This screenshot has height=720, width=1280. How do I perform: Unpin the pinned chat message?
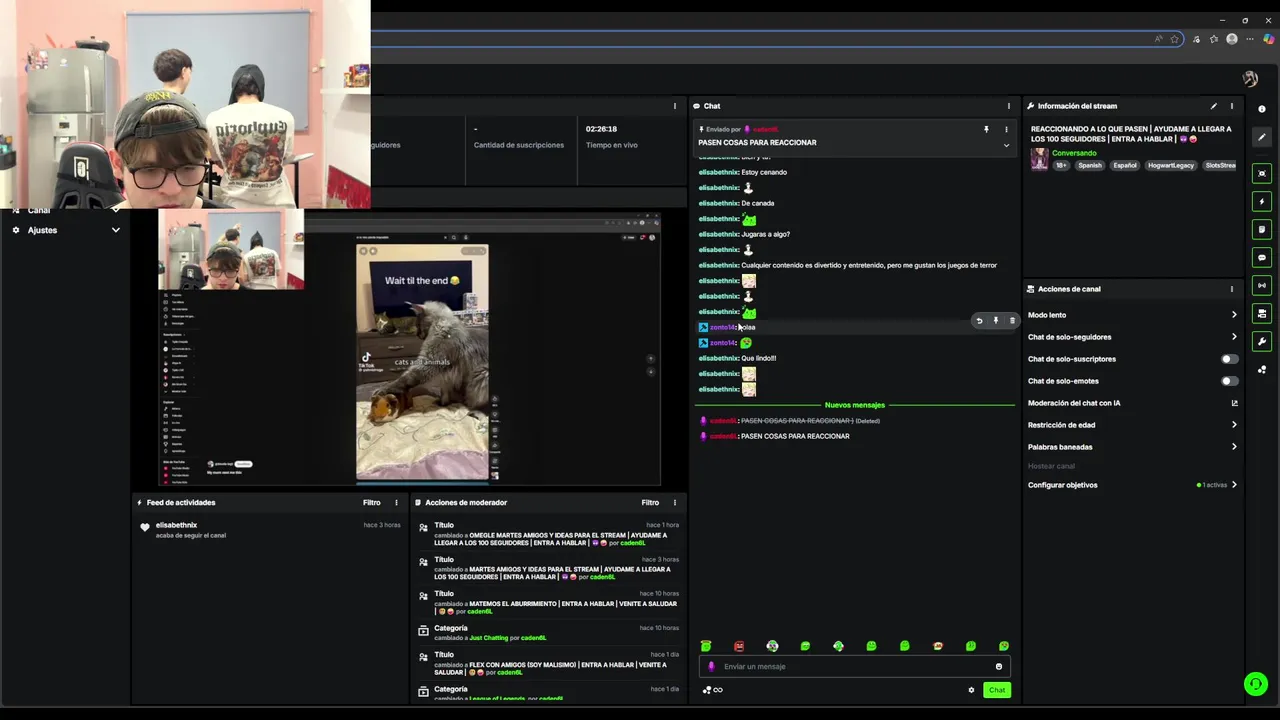point(986,129)
